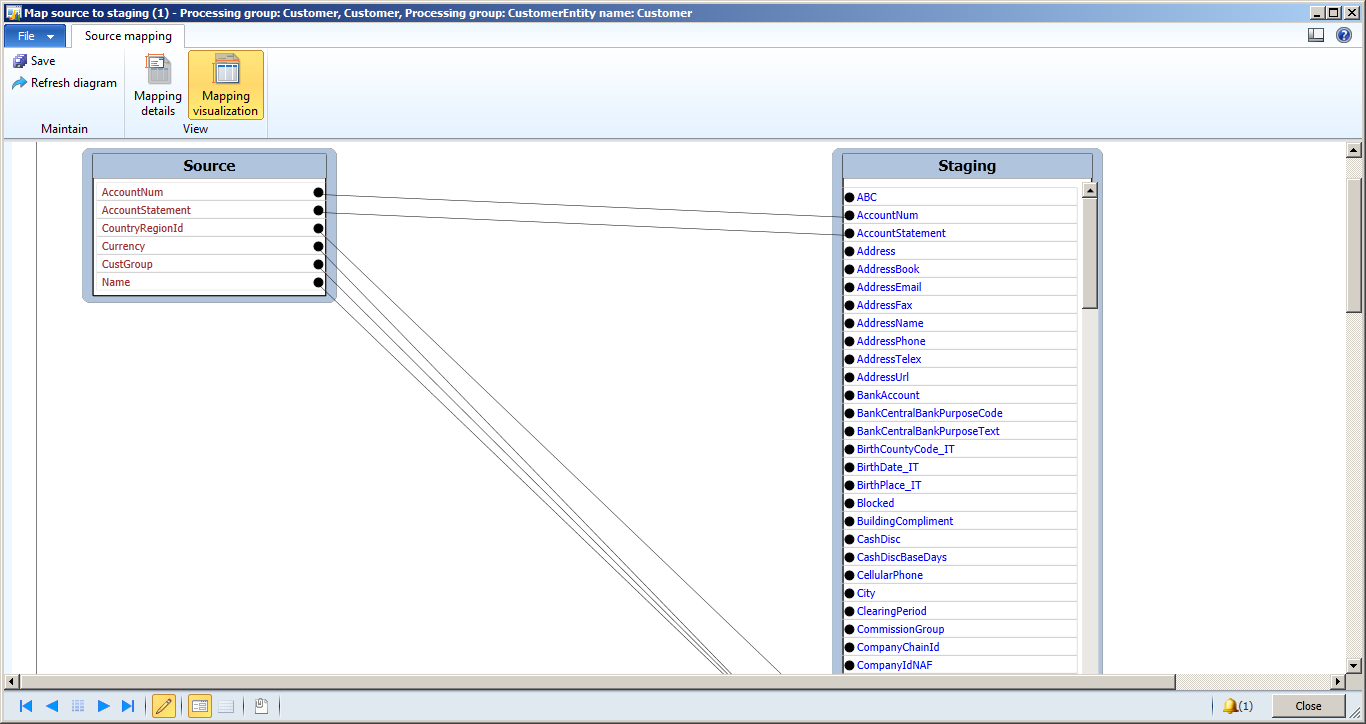Select the AccountStatement link in Staging

point(899,232)
